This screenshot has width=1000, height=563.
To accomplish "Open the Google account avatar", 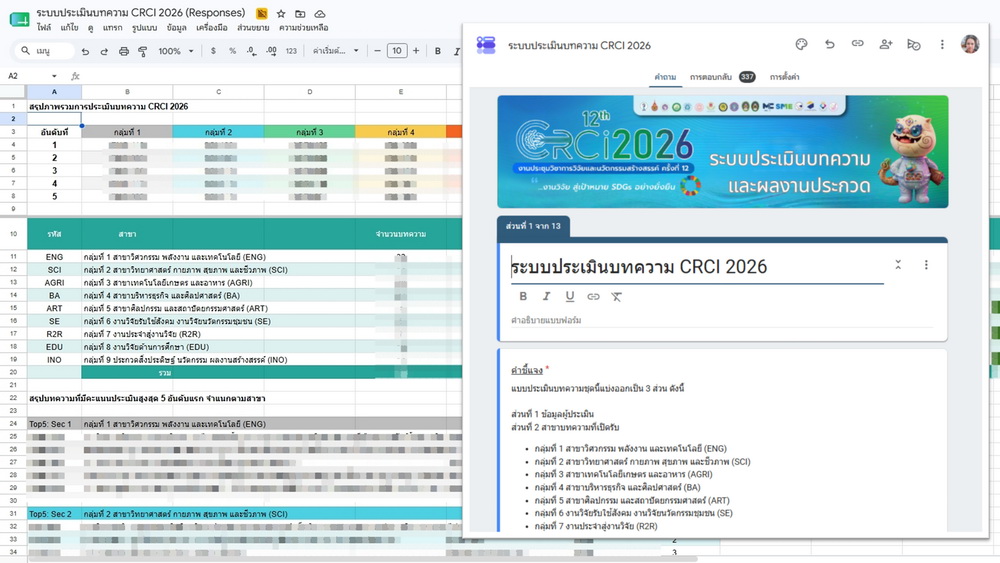I will tap(970, 44).
